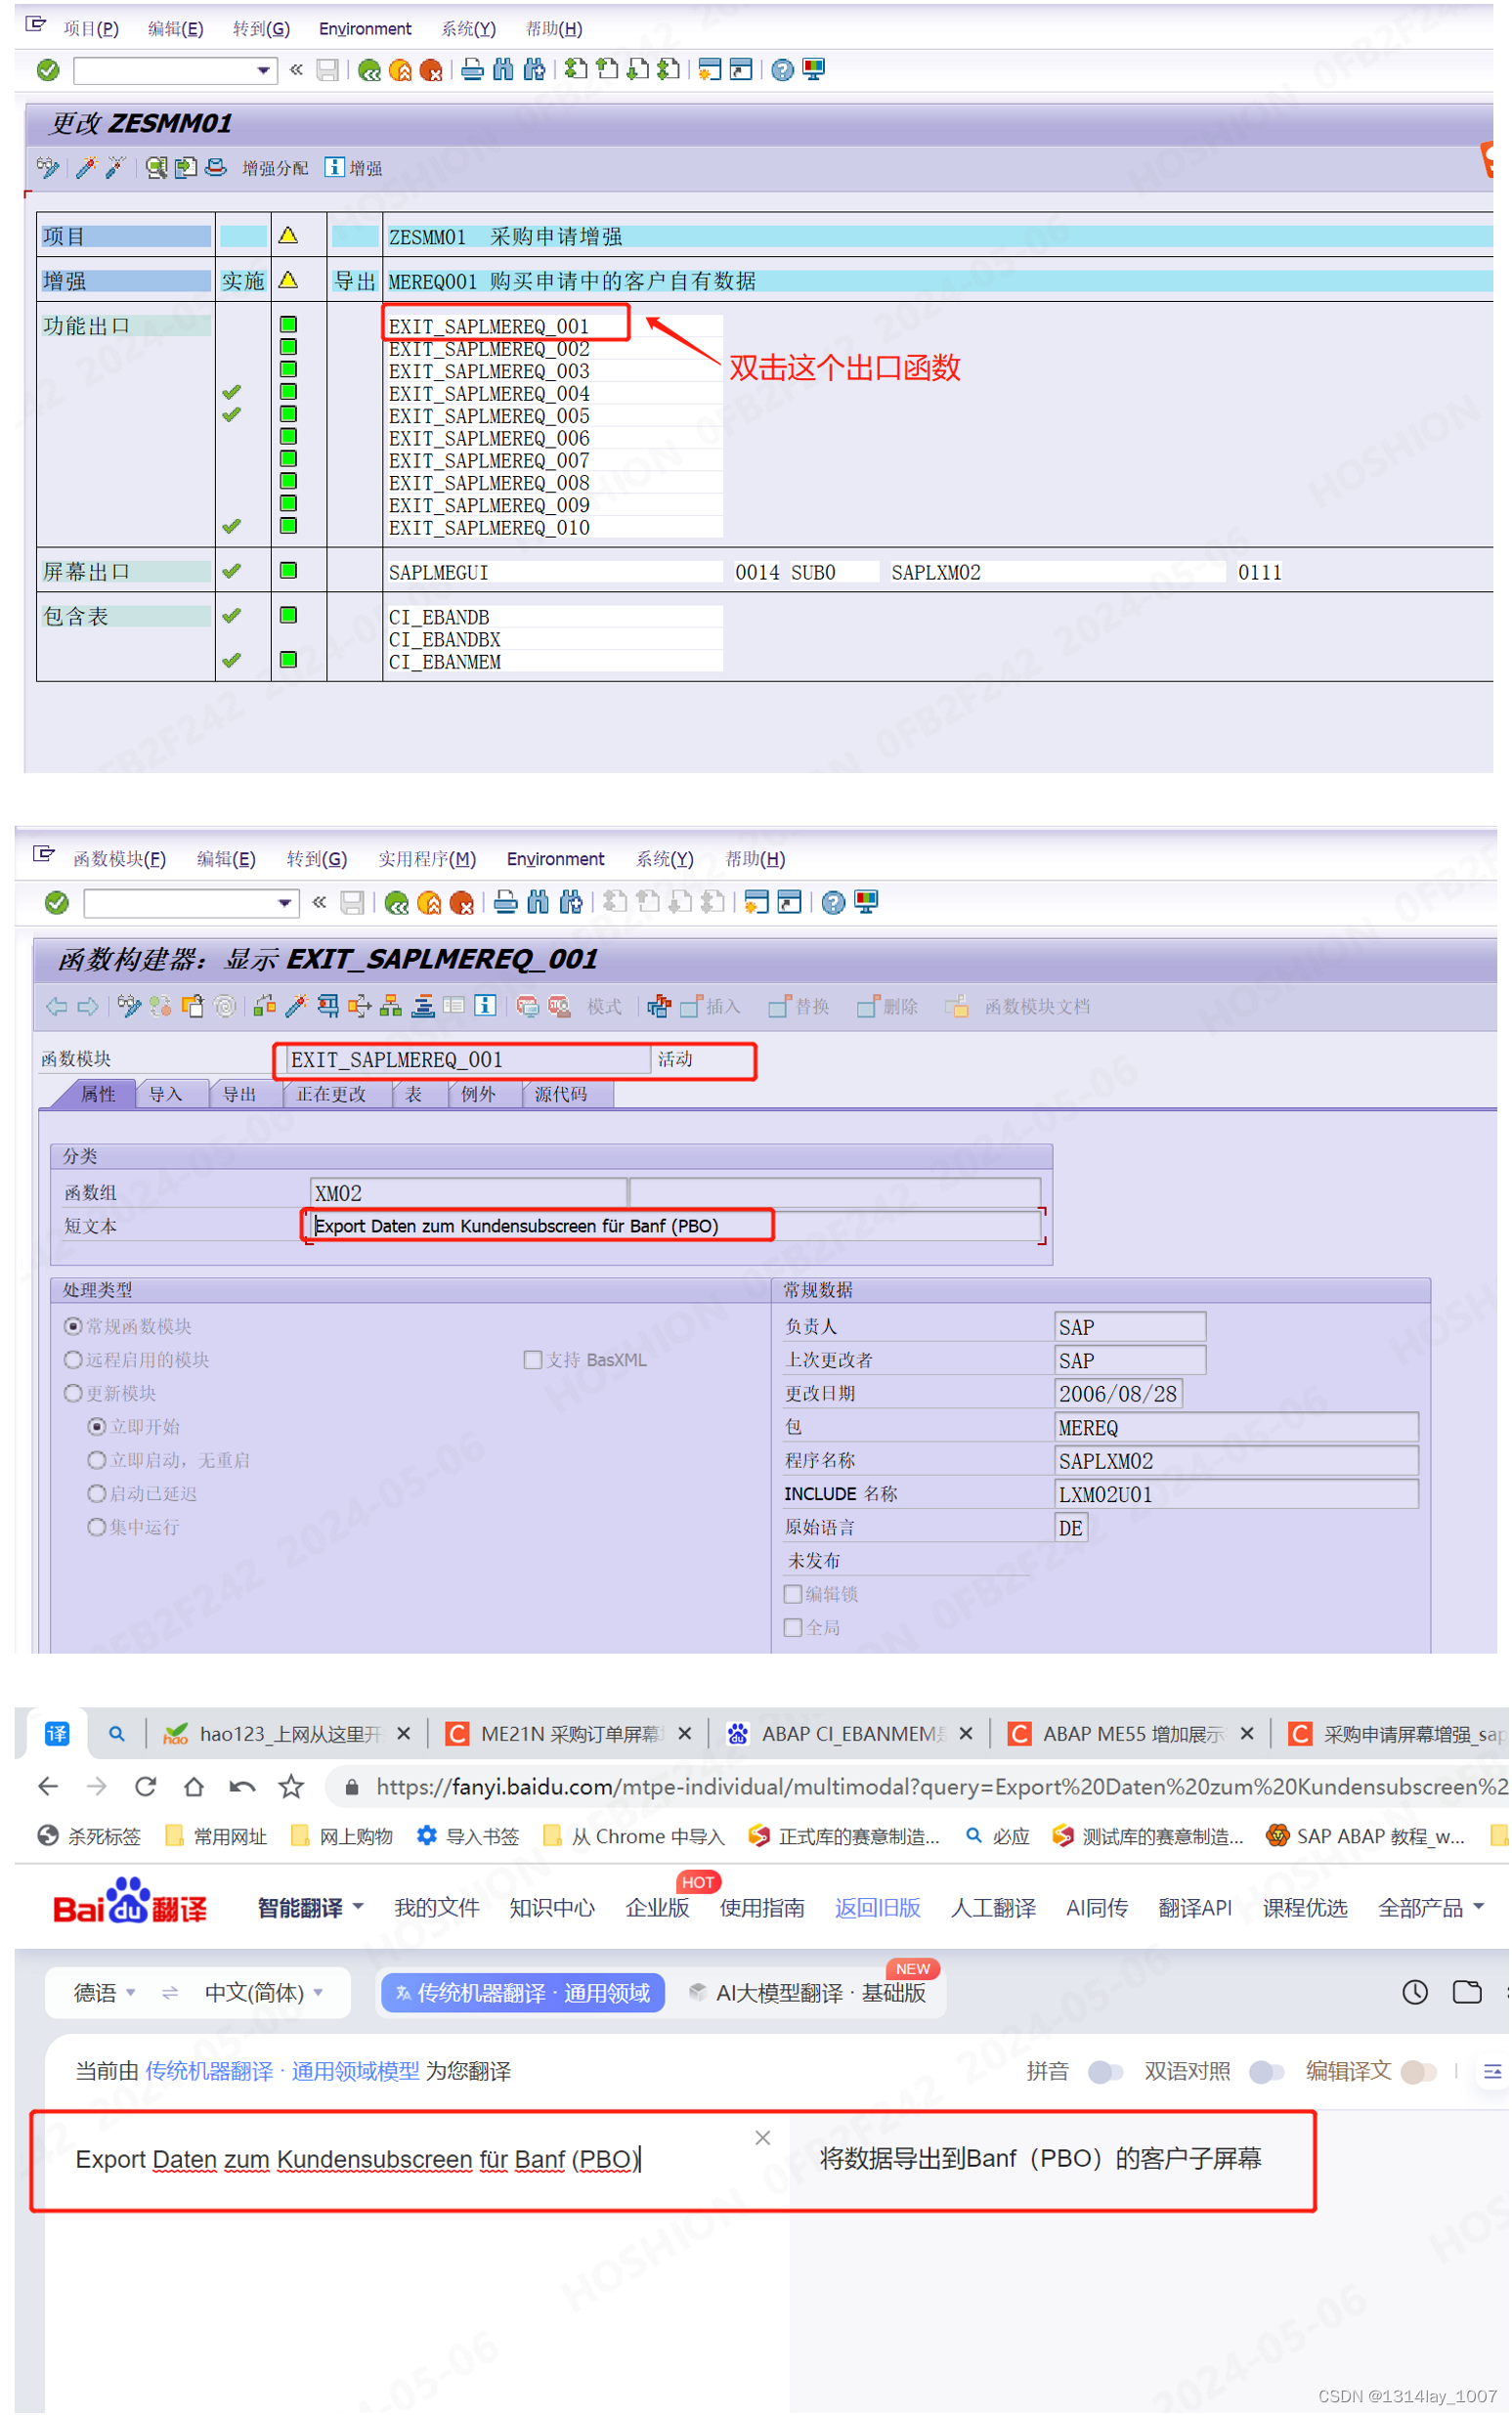Viewport: 1512px width, 2415px height.
Task: Toggle the 编辑译文 switch
Action: coord(1419,2073)
